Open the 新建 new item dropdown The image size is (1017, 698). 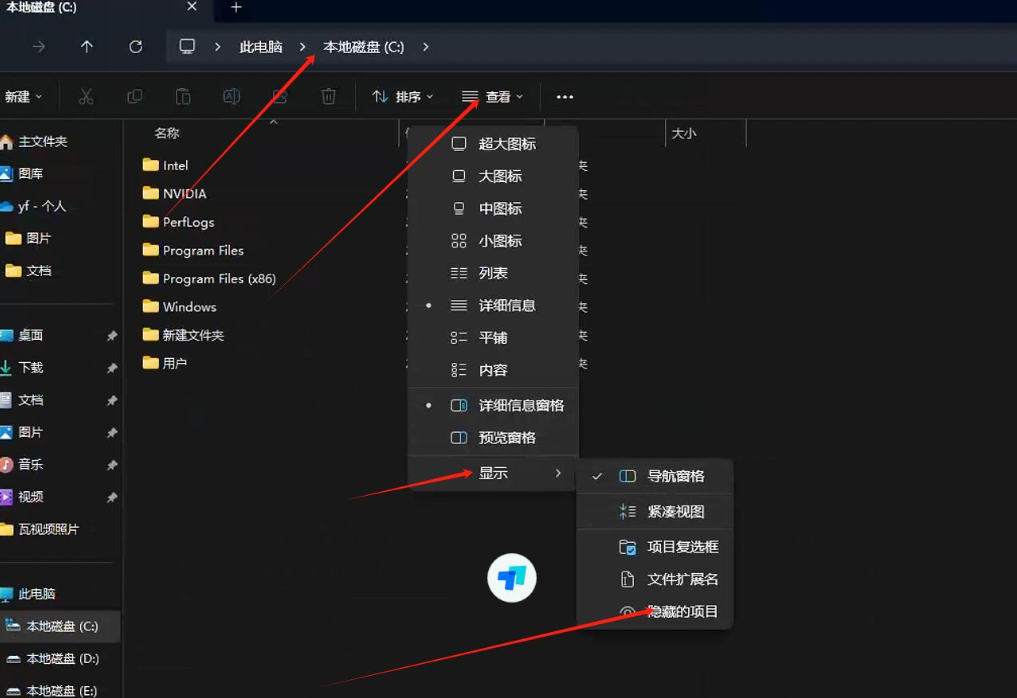[23, 97]
